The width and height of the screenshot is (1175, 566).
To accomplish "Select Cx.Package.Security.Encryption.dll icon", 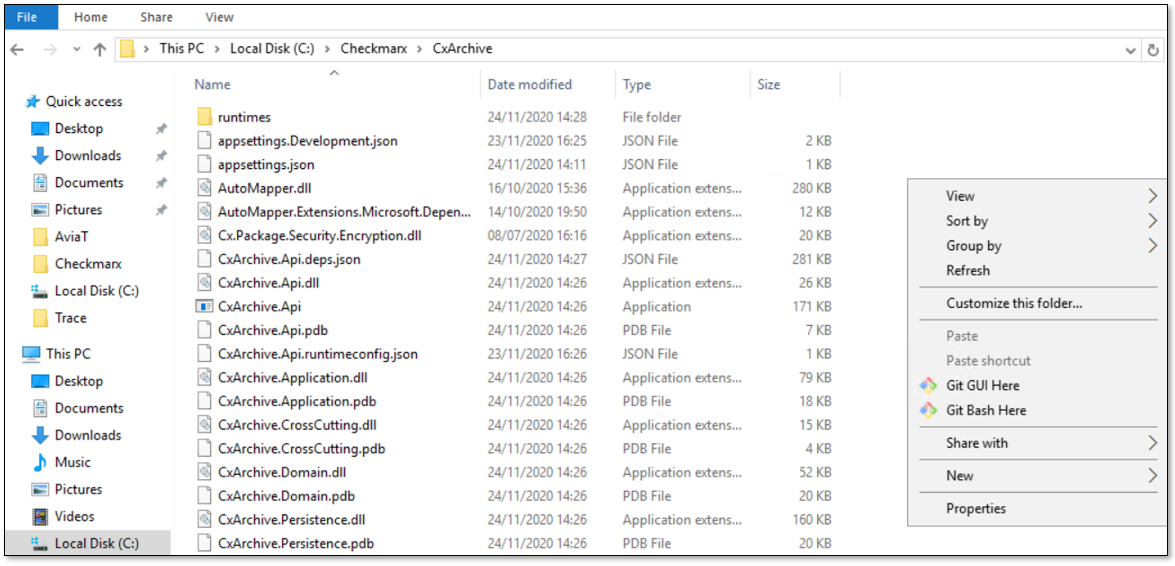I will tap(205, 235).
